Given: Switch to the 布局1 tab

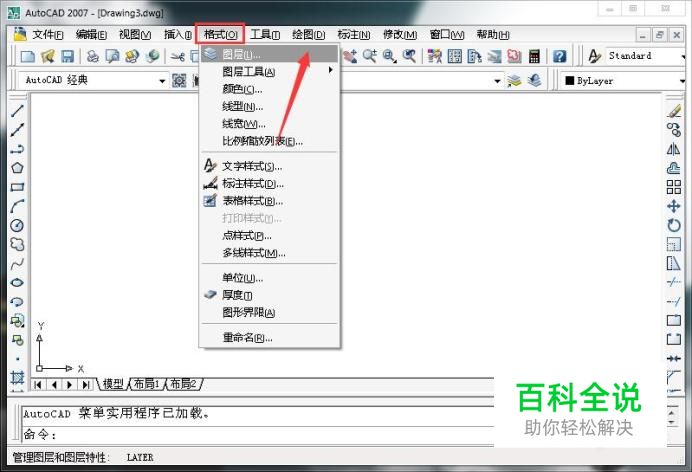Looking at the screenshot, I should click(147, 384).
